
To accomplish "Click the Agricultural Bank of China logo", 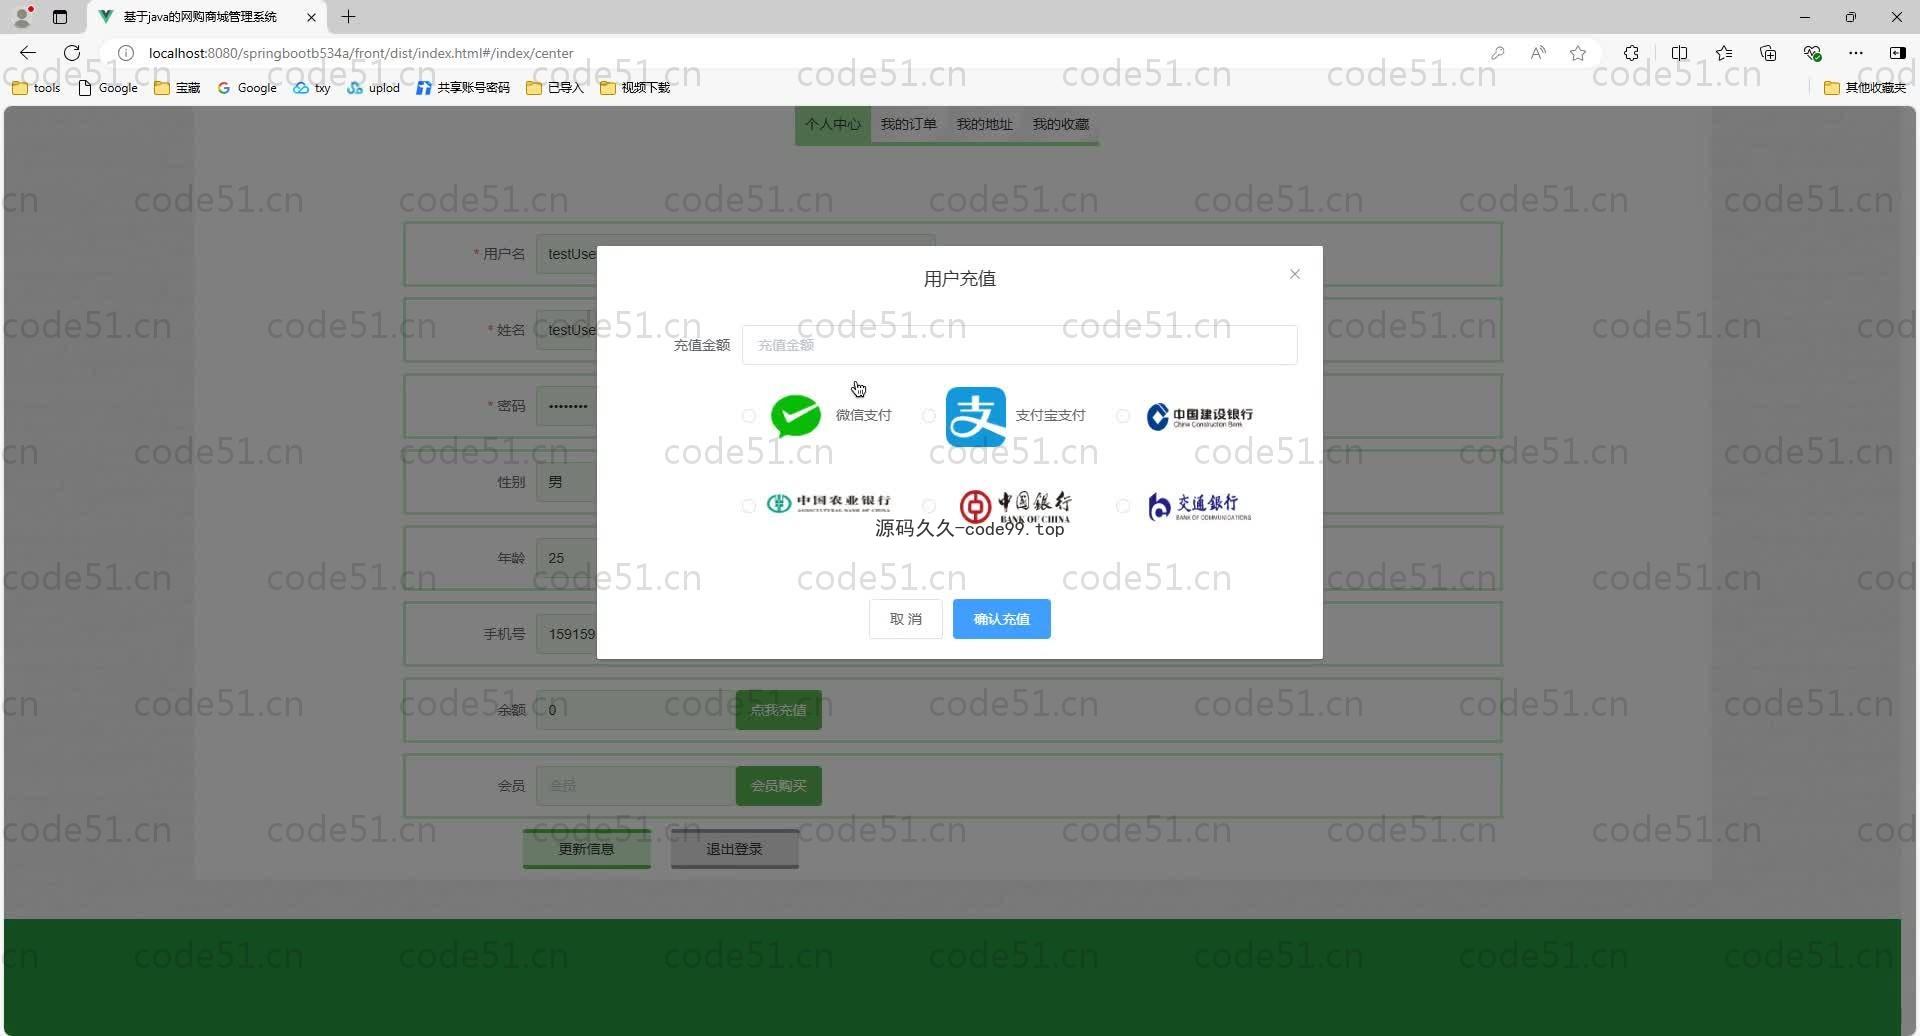I will click(828, 503).
